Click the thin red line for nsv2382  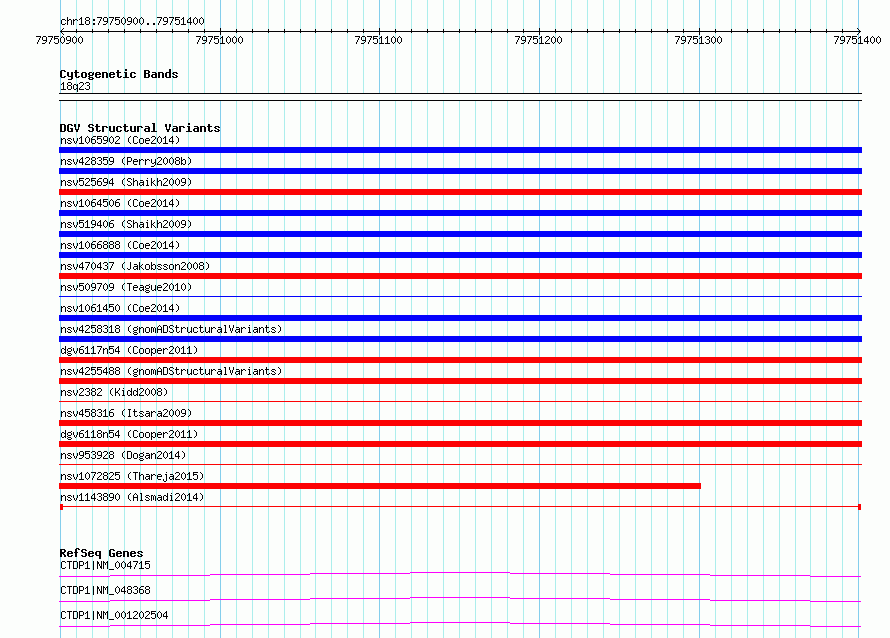point(460,401)
